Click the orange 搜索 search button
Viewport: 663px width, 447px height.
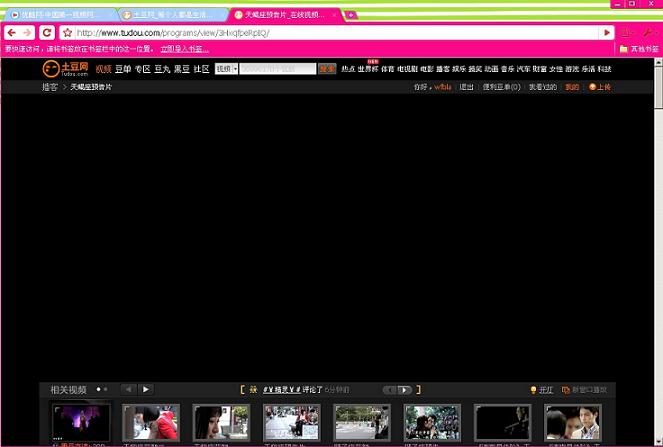click(x=327, y=69)
